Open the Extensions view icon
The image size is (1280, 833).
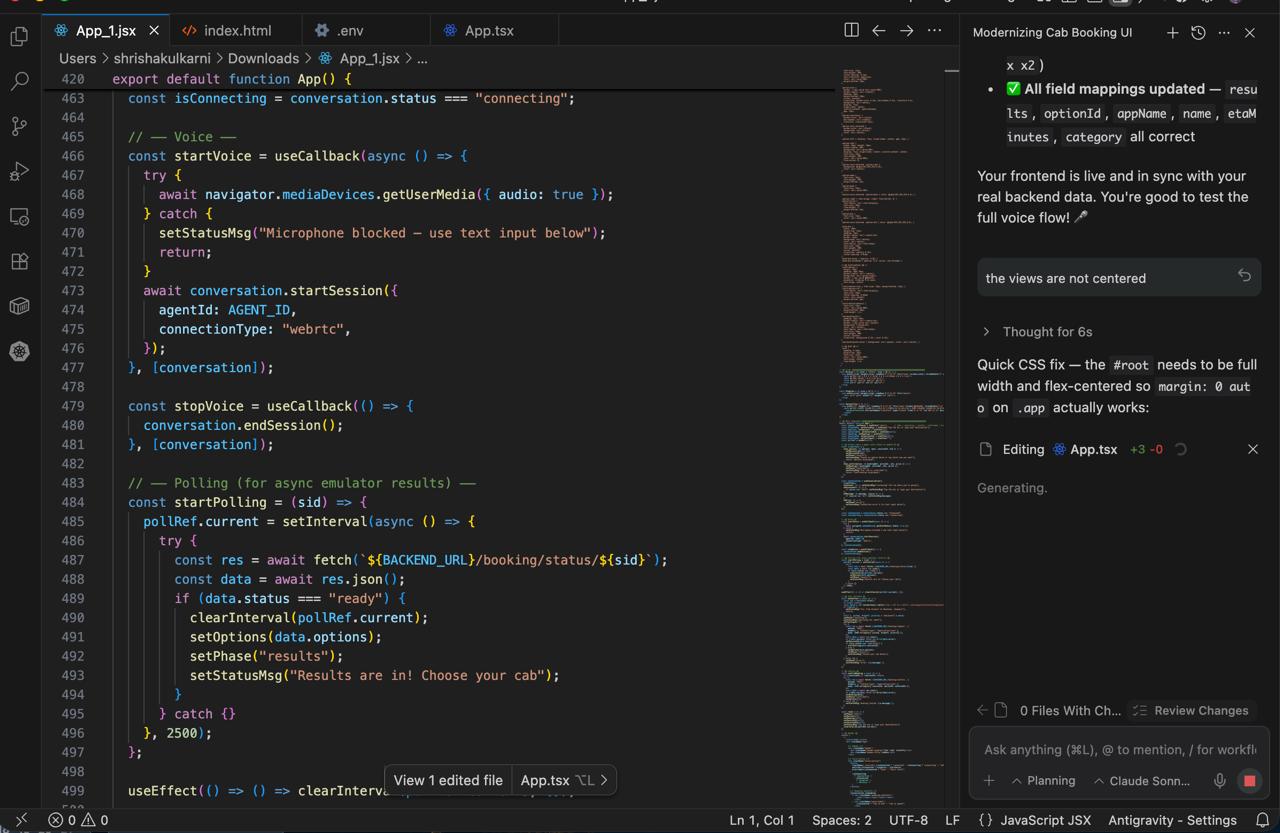[19, 261]
